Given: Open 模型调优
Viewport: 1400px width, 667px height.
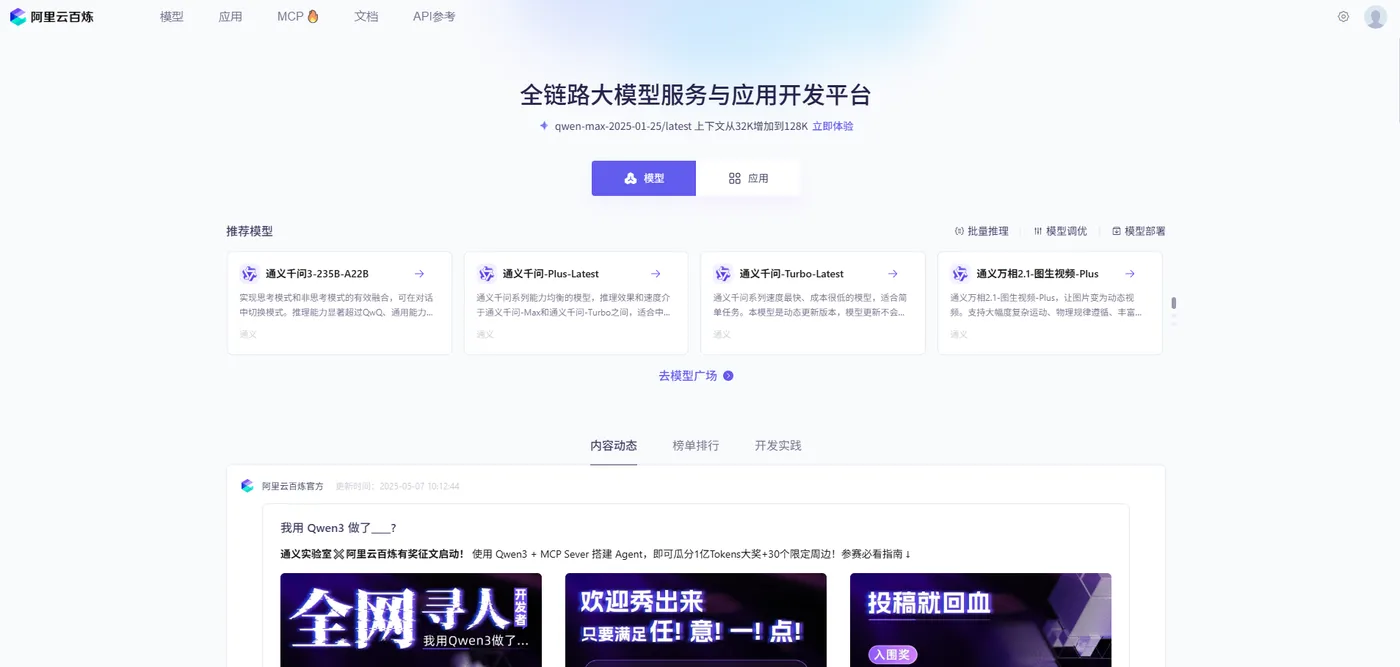Looking at the screenshot, I should pos(1060,231).
